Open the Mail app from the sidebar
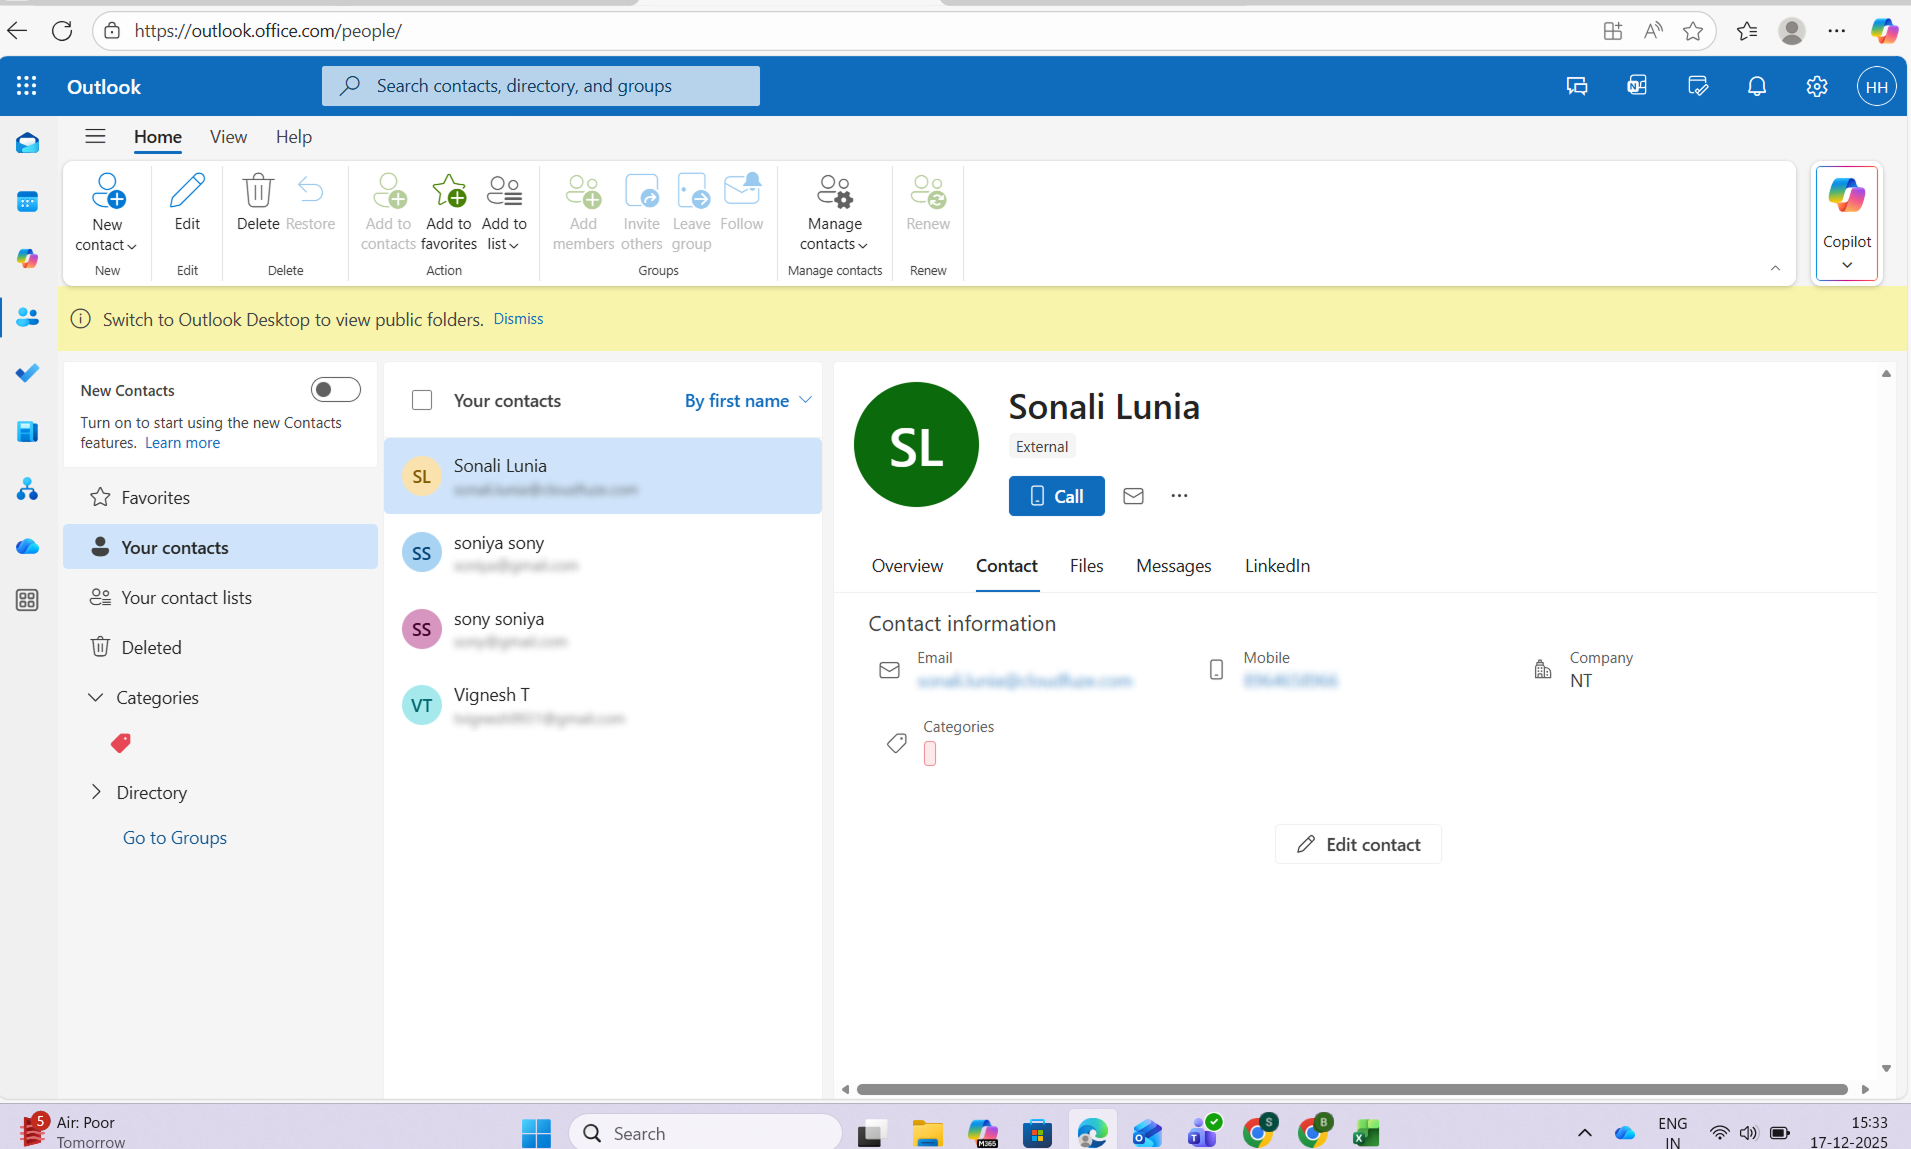 27,143
